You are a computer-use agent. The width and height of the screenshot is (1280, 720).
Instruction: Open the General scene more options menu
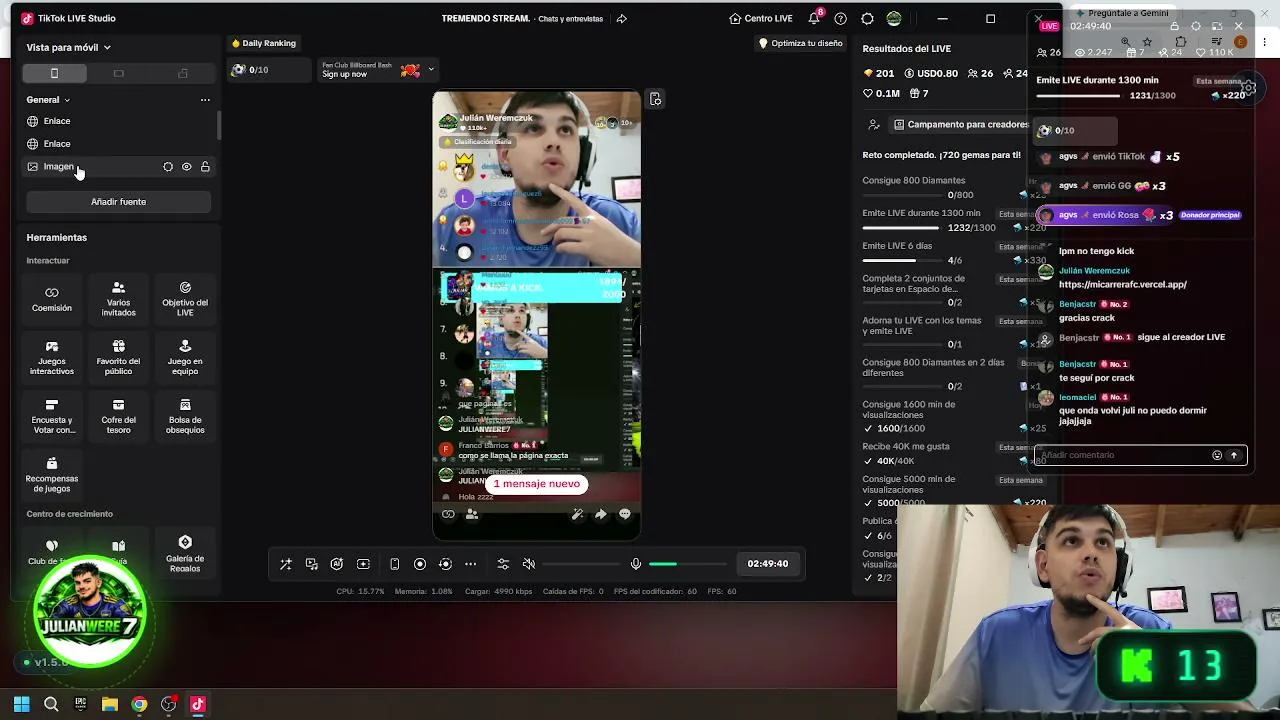tap(205, 100)
